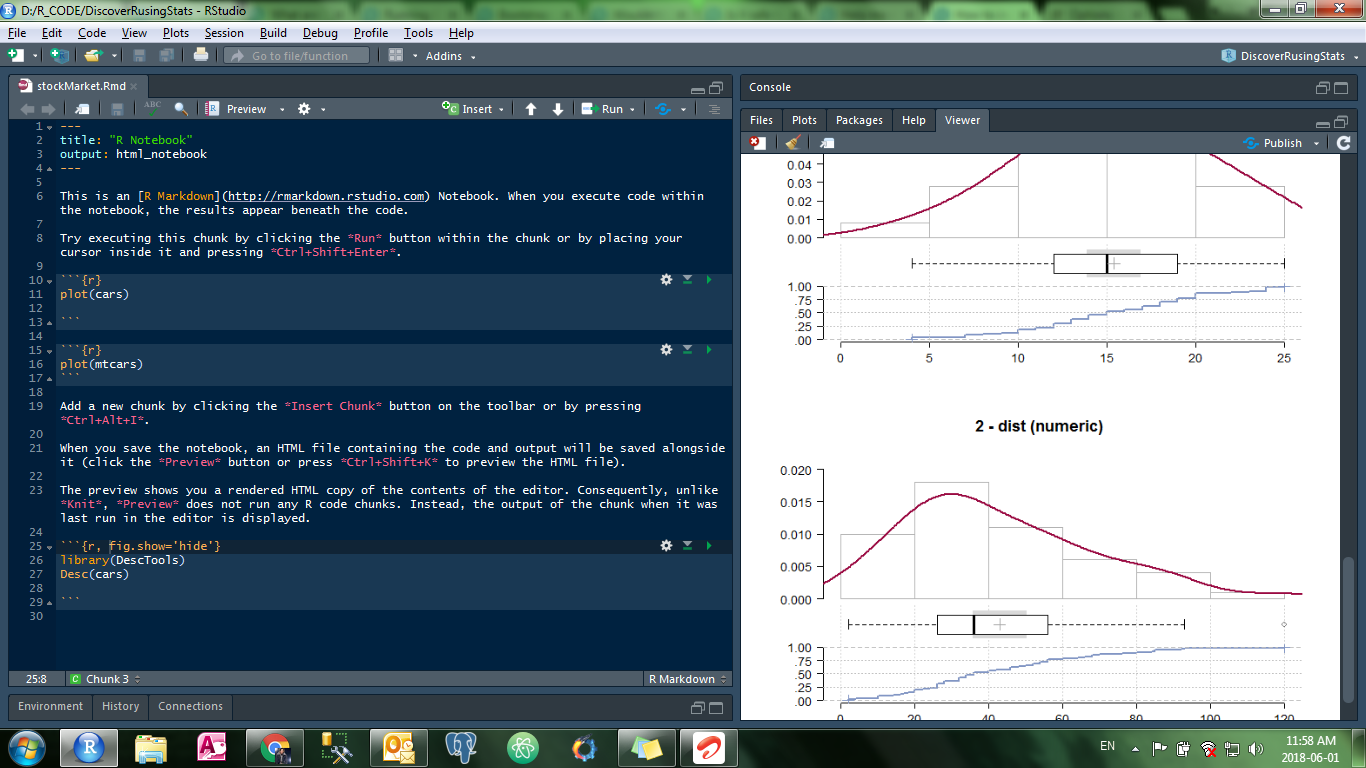Open the History tab
1366x768 pixels.
click(x=120, y=706)
